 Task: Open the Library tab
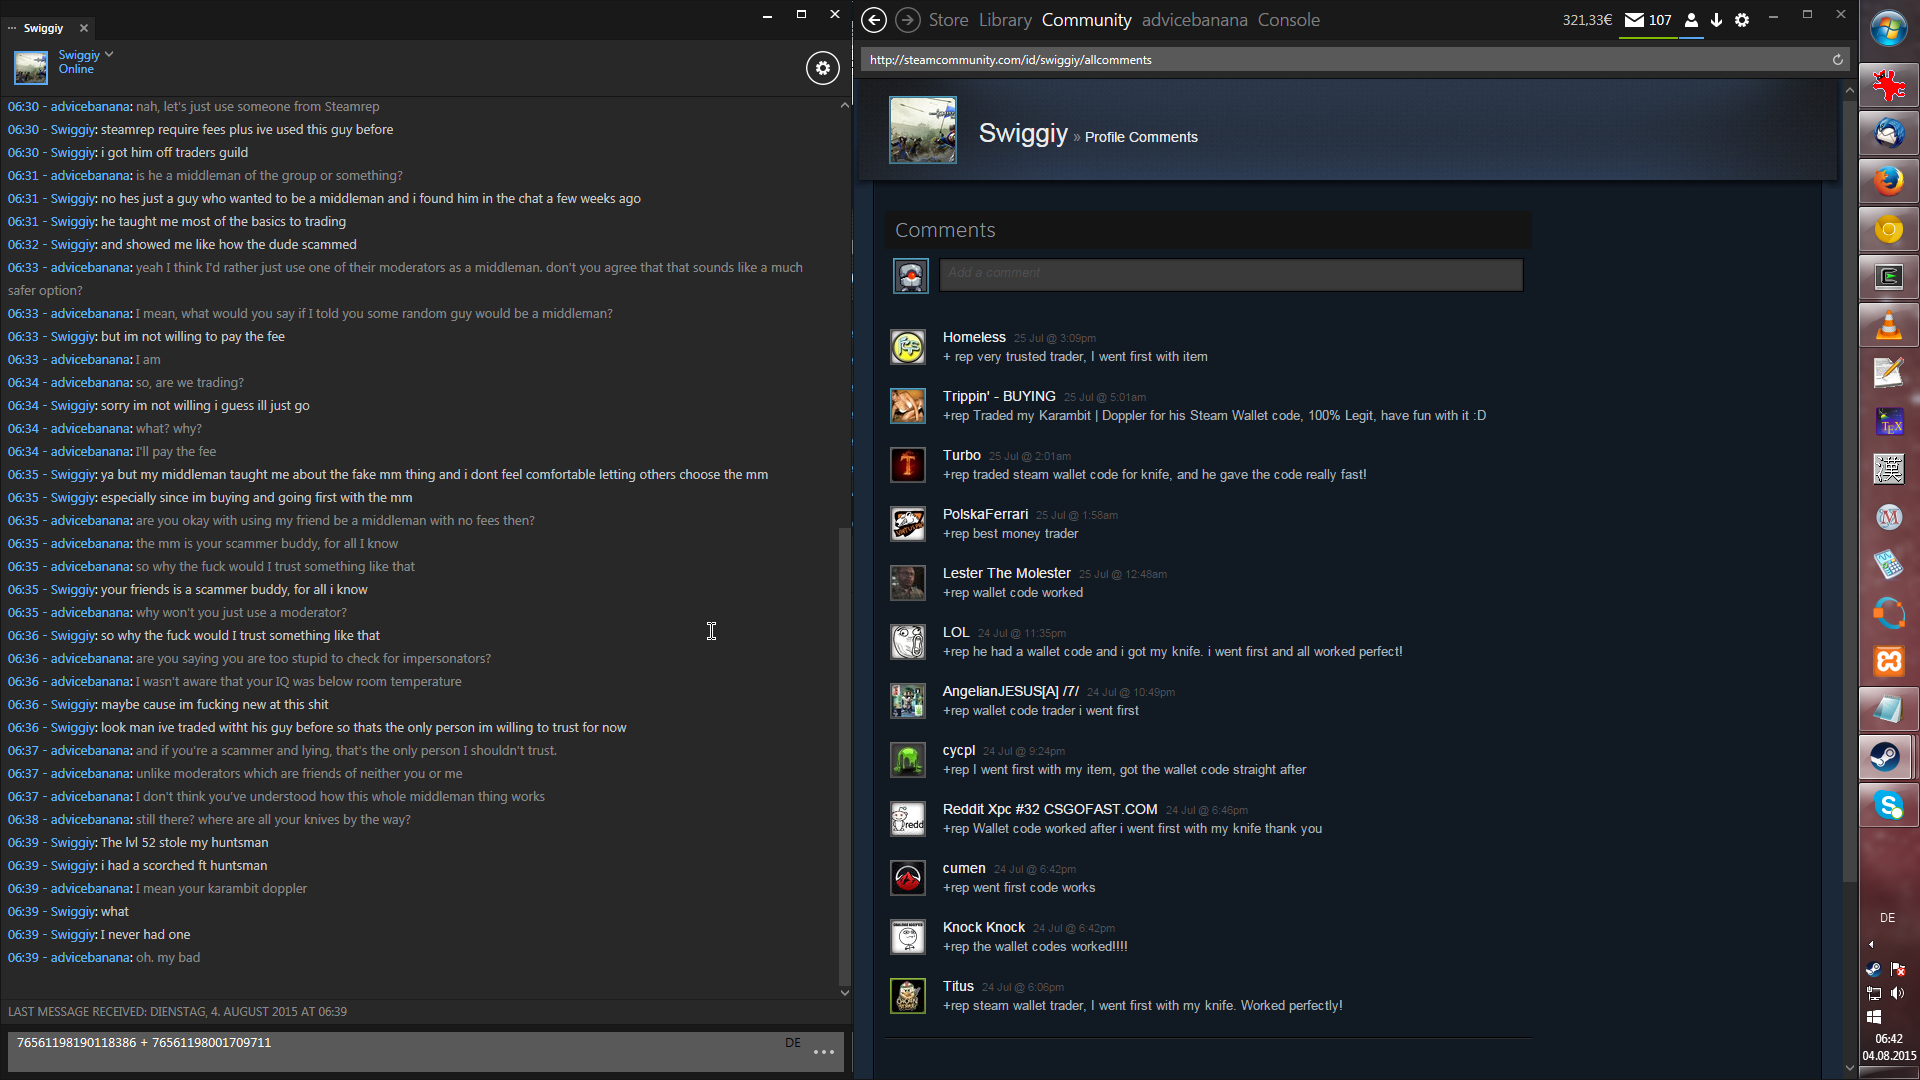tap(1005, 20)
